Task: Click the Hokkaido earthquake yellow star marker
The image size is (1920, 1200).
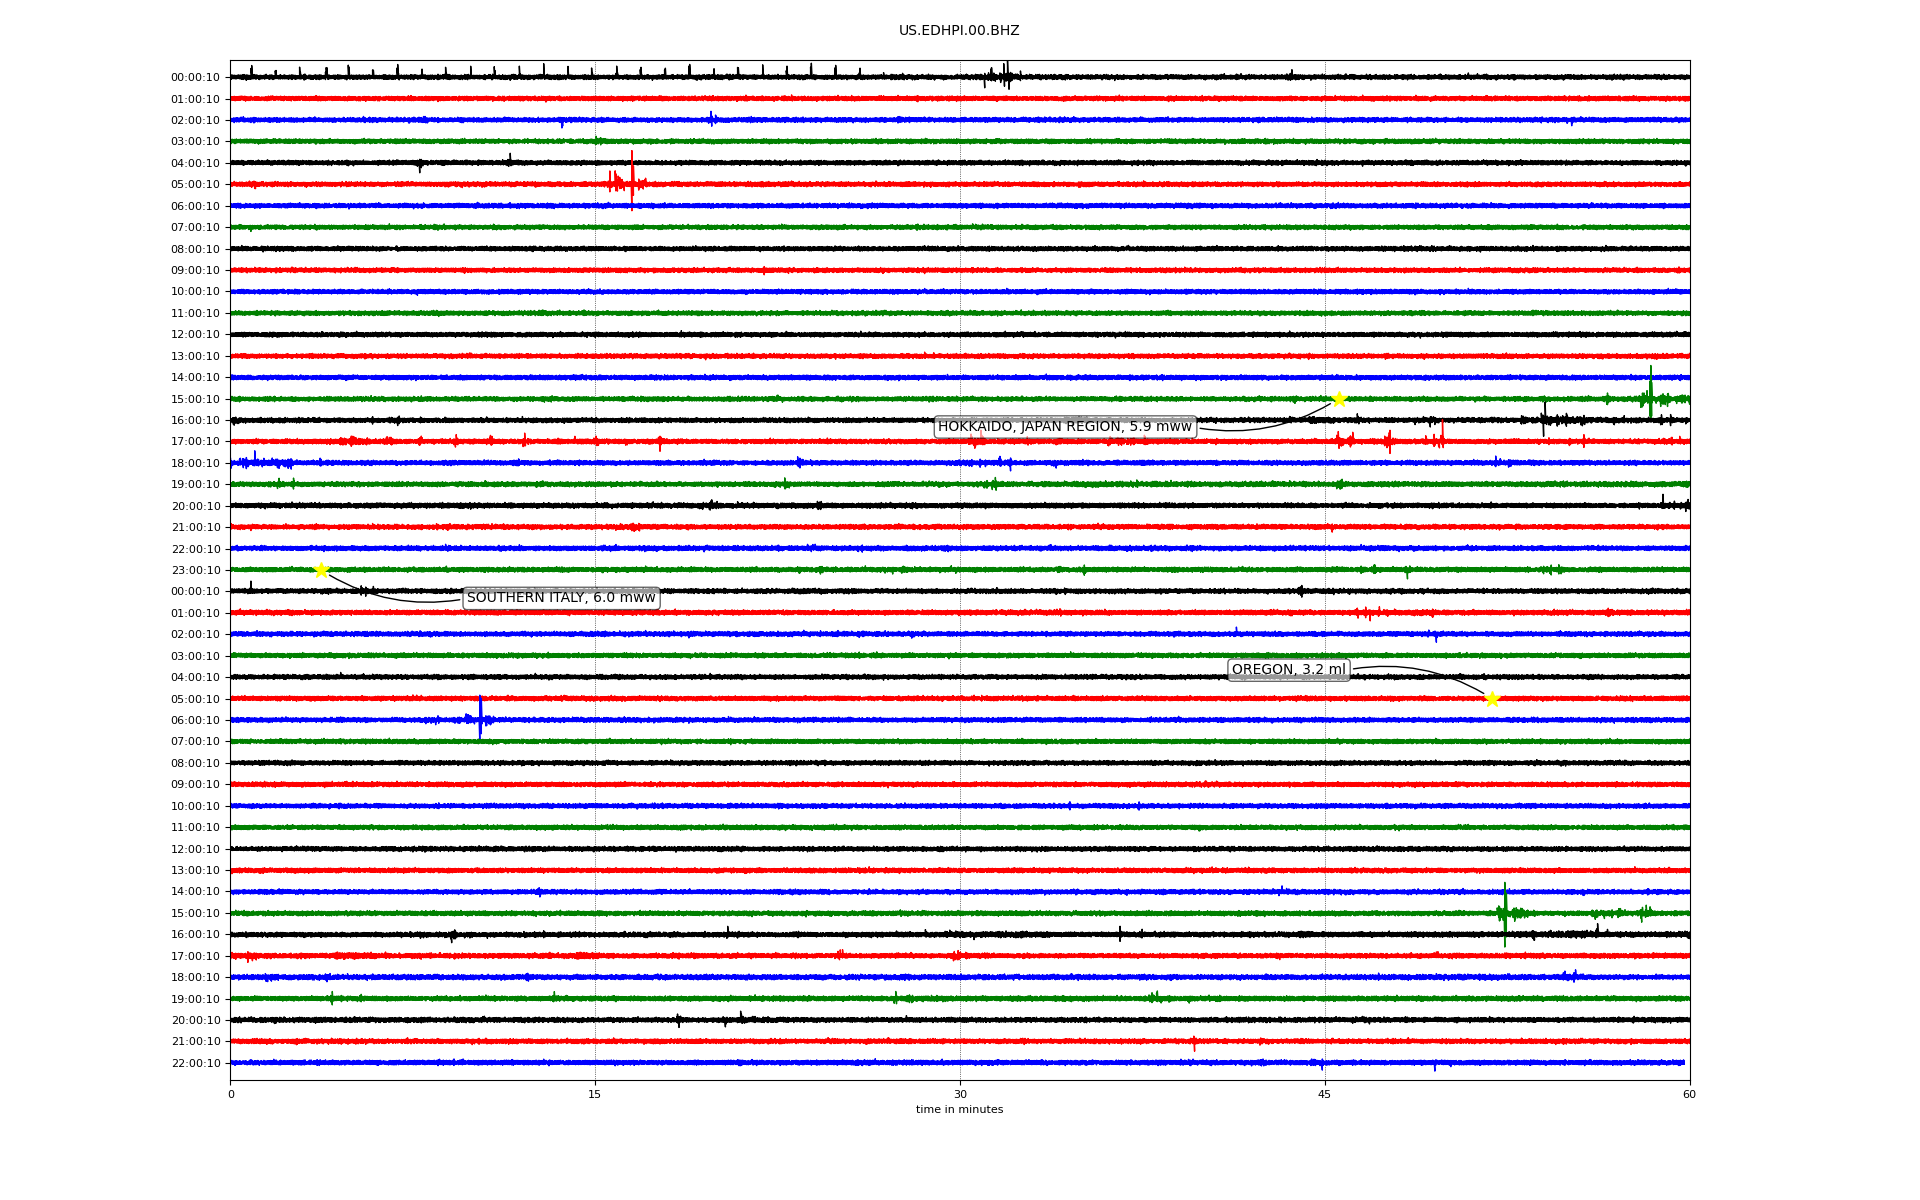Action: (x=1339, y=399)
